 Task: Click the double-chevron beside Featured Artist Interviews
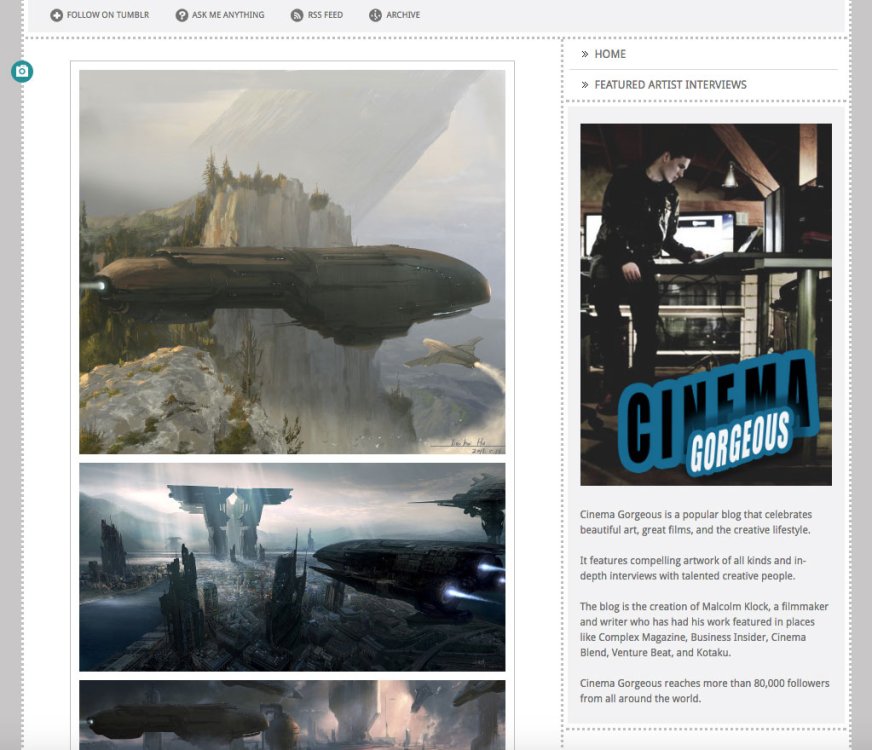(584, 85)
